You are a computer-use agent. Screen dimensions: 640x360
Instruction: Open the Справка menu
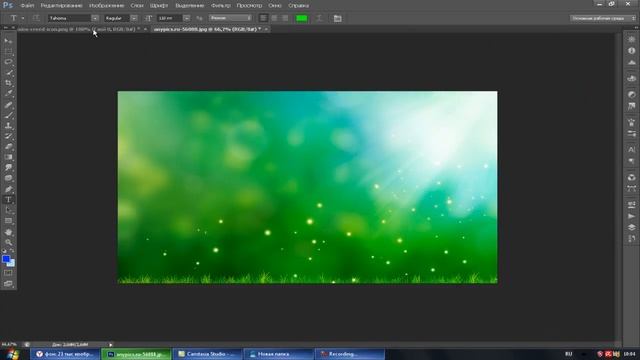[298, 6]
